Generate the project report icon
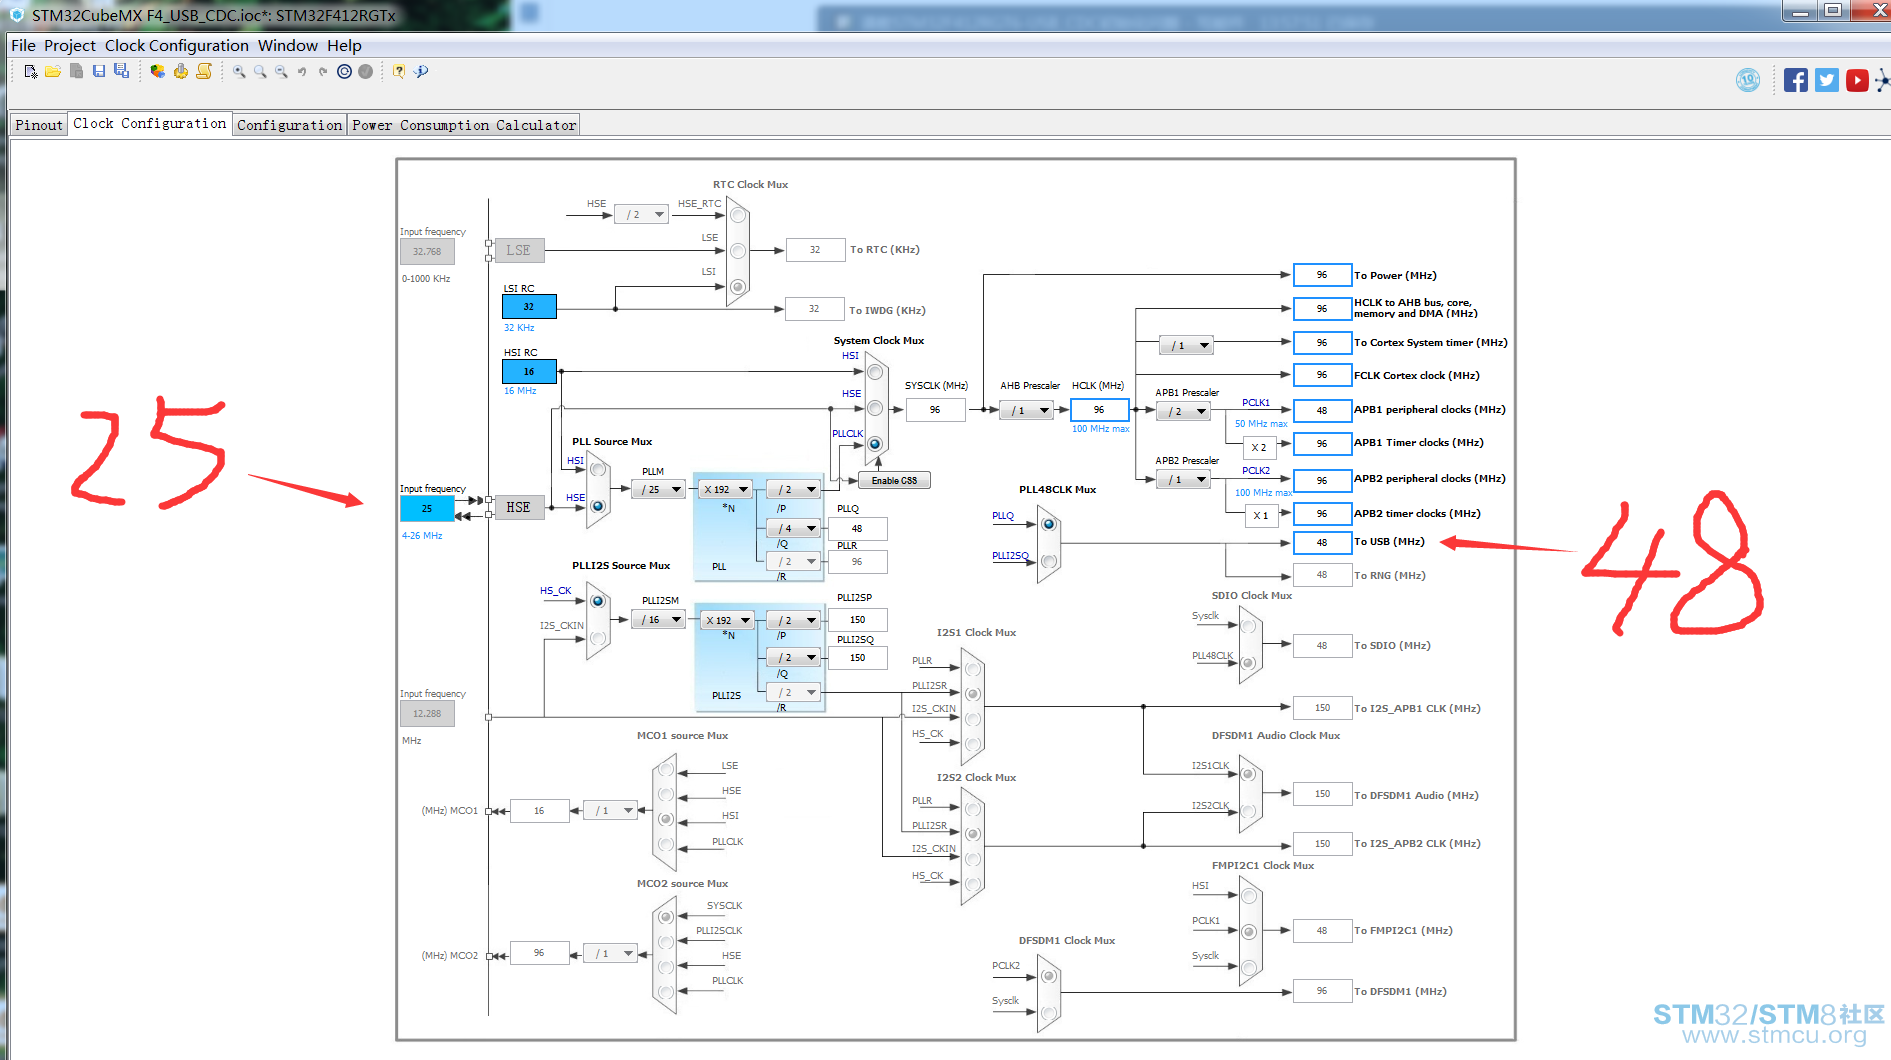 [x=158, y=71]
